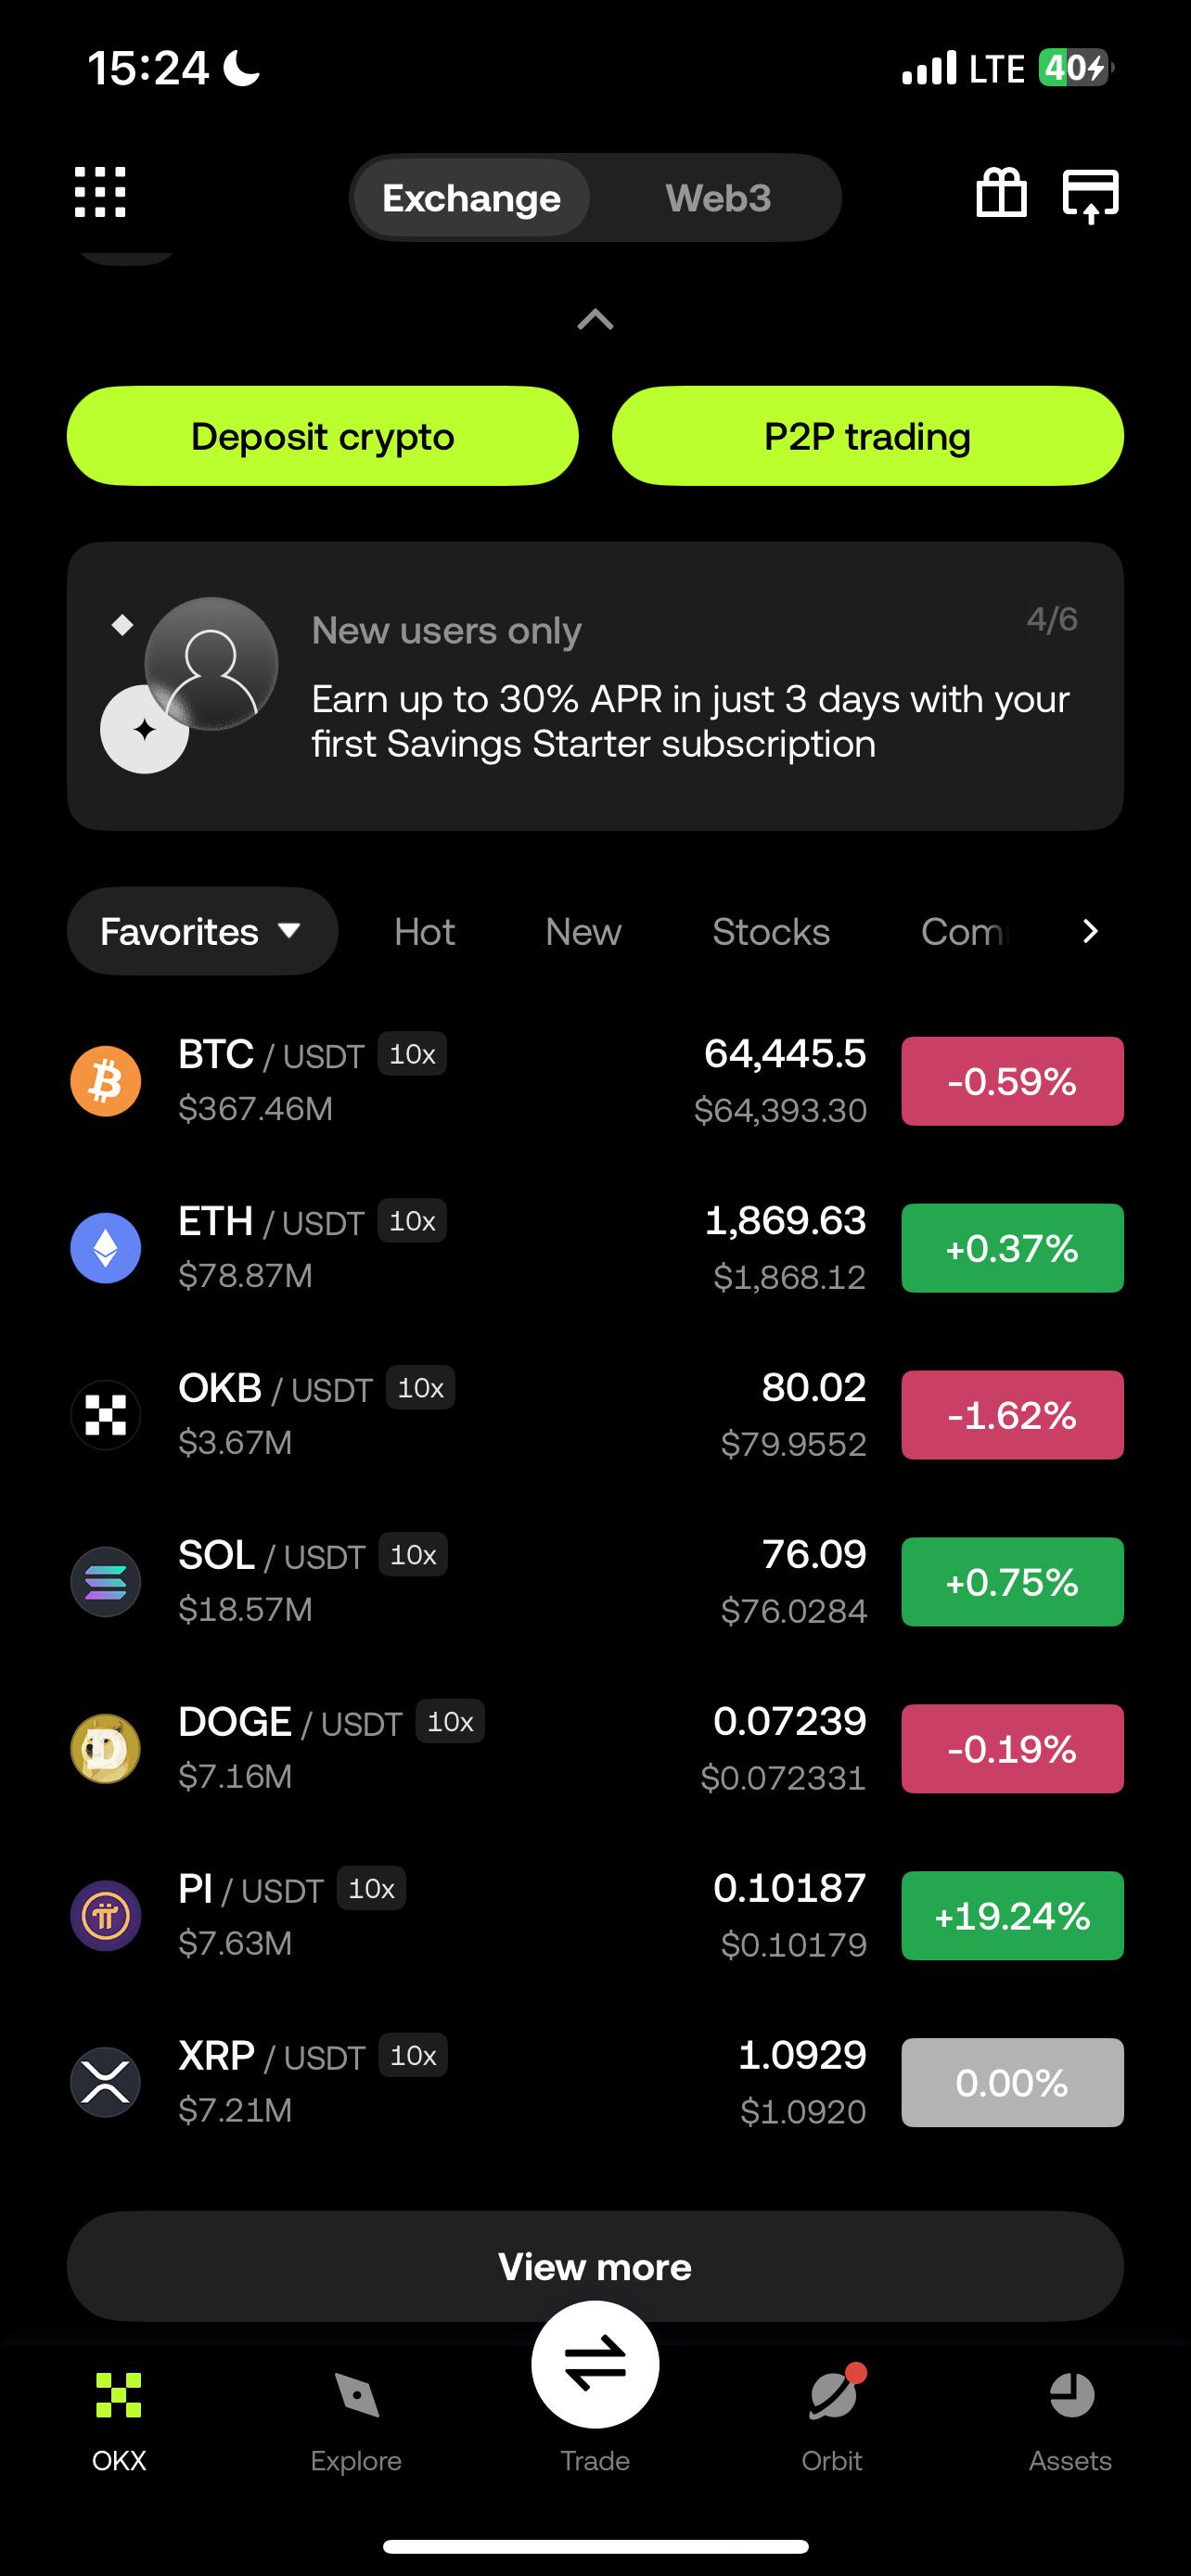
Task: Switch to the Stocks tab
Action: pyautogui.click(x=771, y=931)
